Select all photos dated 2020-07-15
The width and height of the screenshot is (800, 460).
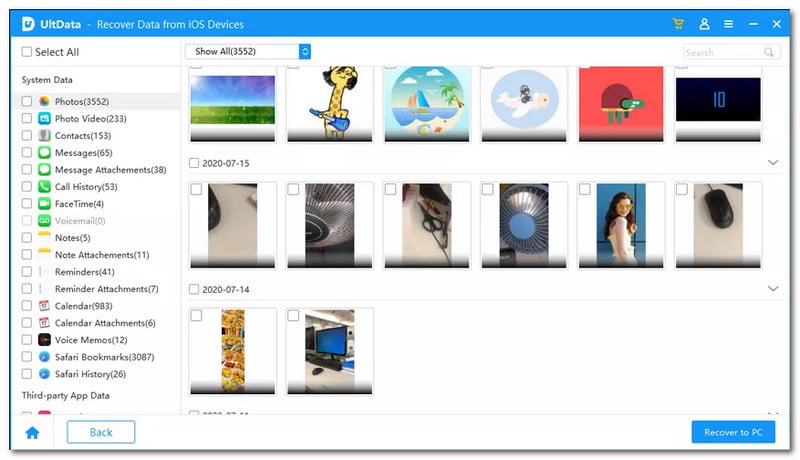[194, 163]
